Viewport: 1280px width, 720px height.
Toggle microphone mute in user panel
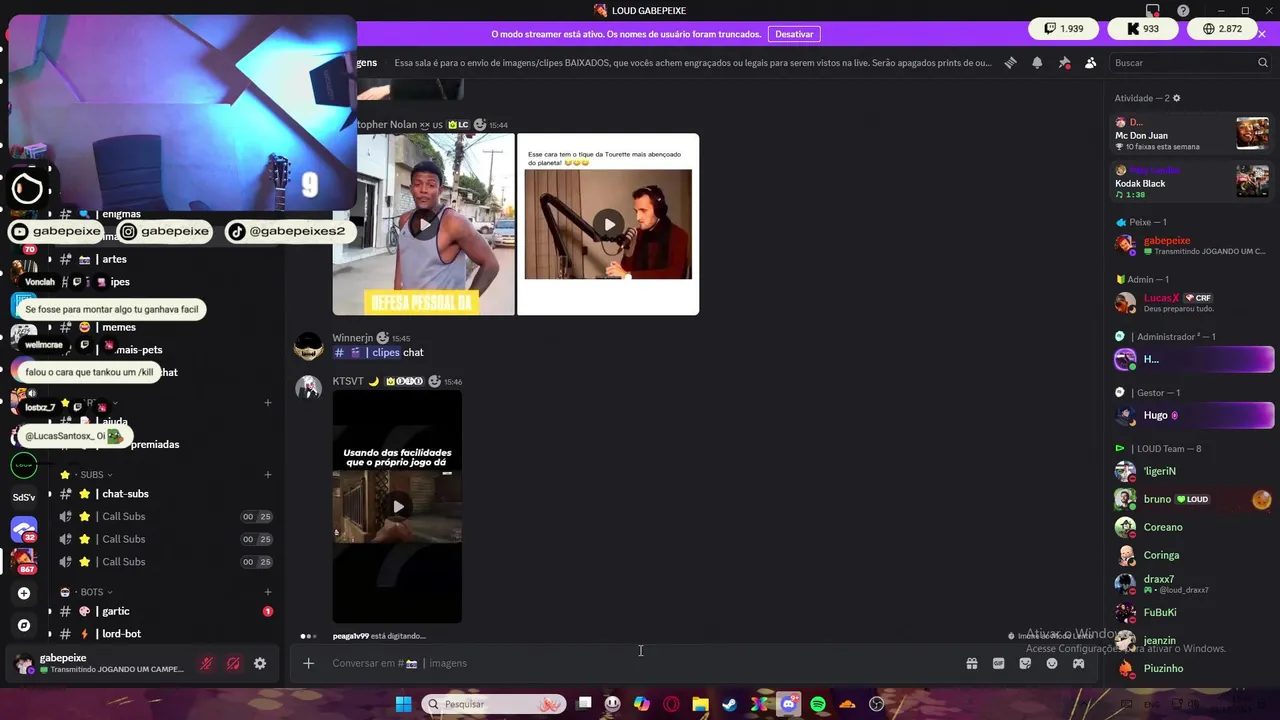(x=206, y=663)
